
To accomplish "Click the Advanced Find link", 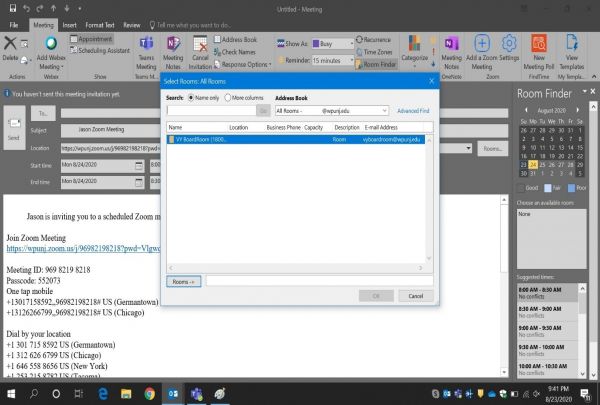I will tap(413, 111).
